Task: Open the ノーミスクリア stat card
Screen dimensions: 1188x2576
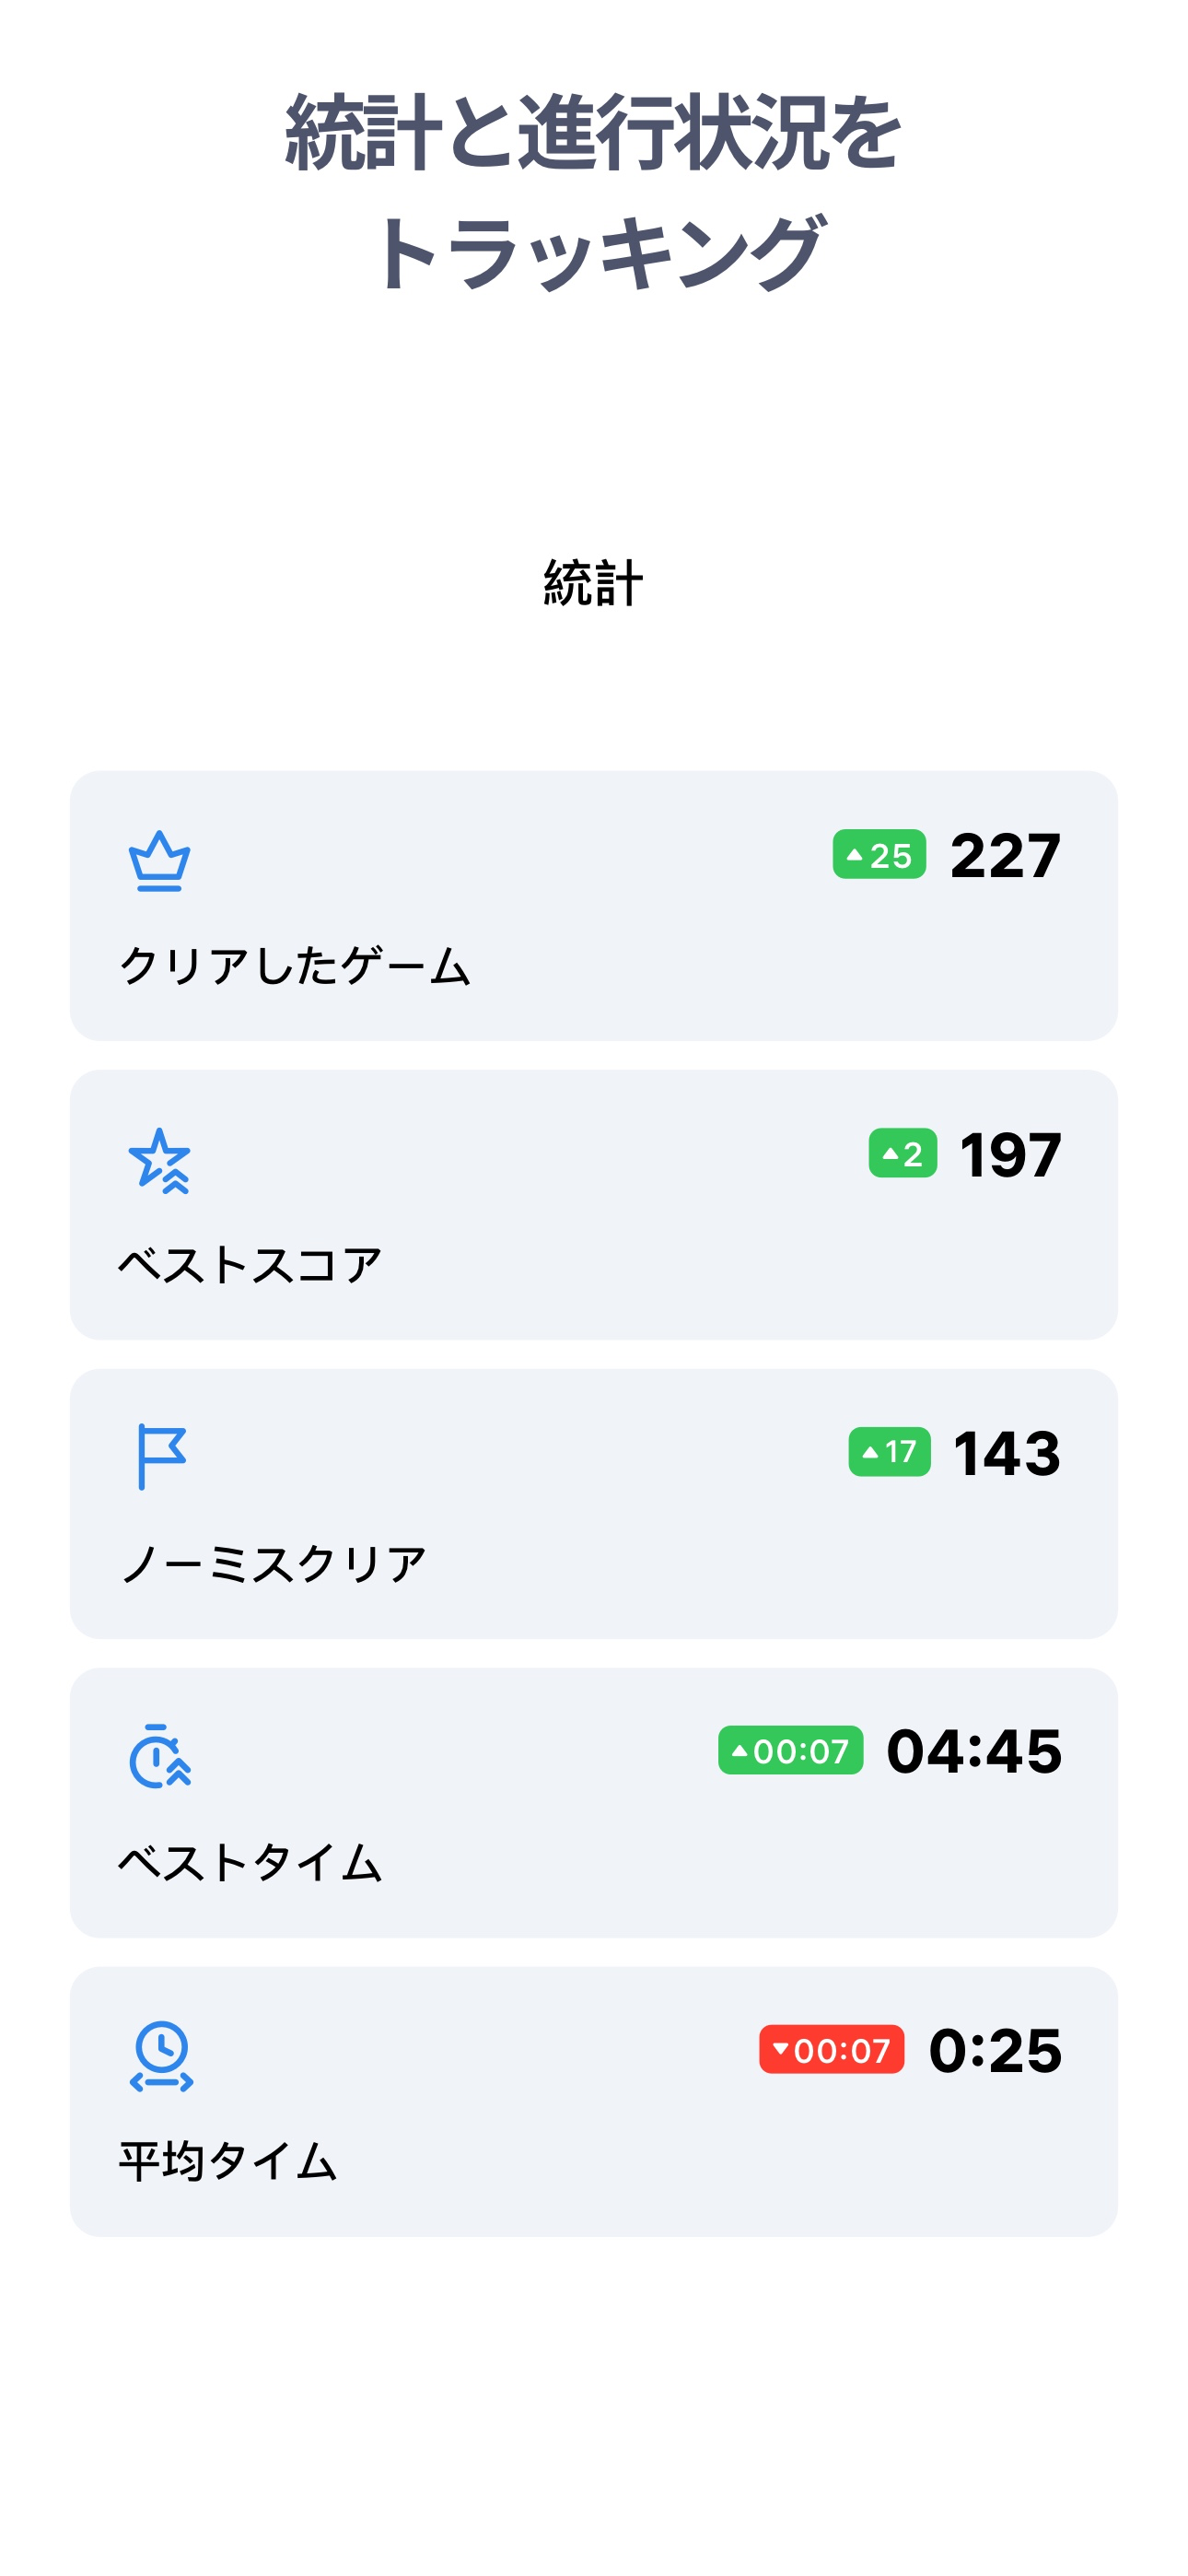Action: point(594,1504)
